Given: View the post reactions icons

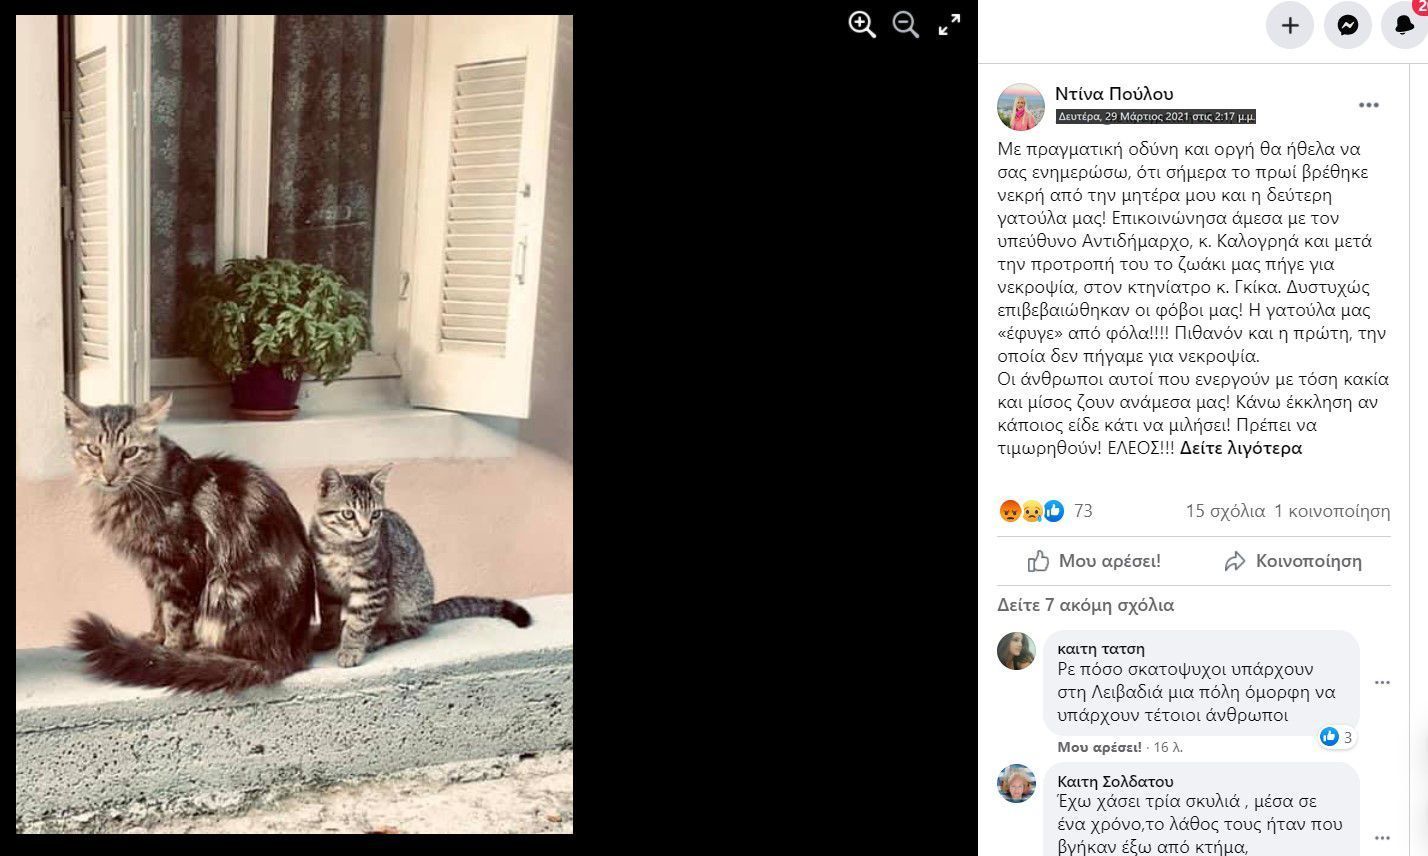Looking at the screenshot, I should click(1031, 511).
